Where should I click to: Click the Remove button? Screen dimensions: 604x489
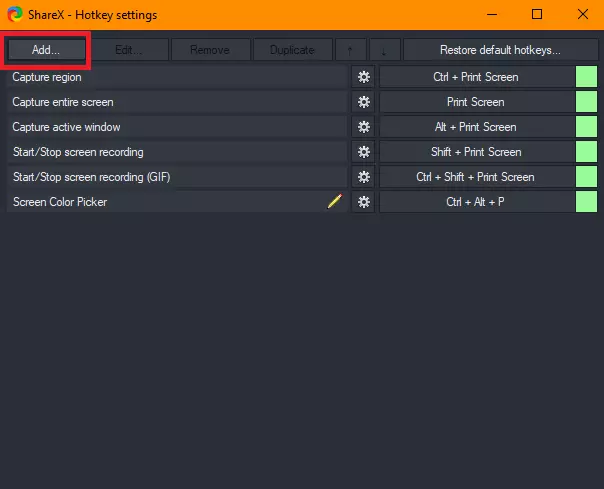(x=210, y=50)
